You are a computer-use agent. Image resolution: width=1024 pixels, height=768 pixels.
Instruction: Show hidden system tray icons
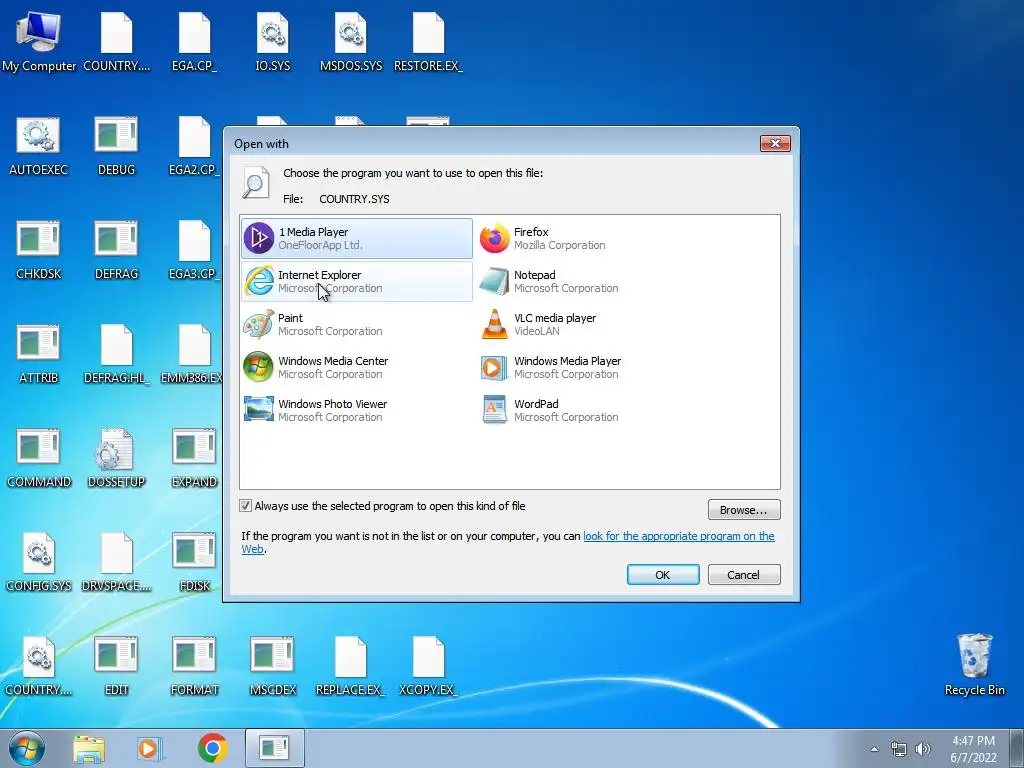tap(874, 749)
